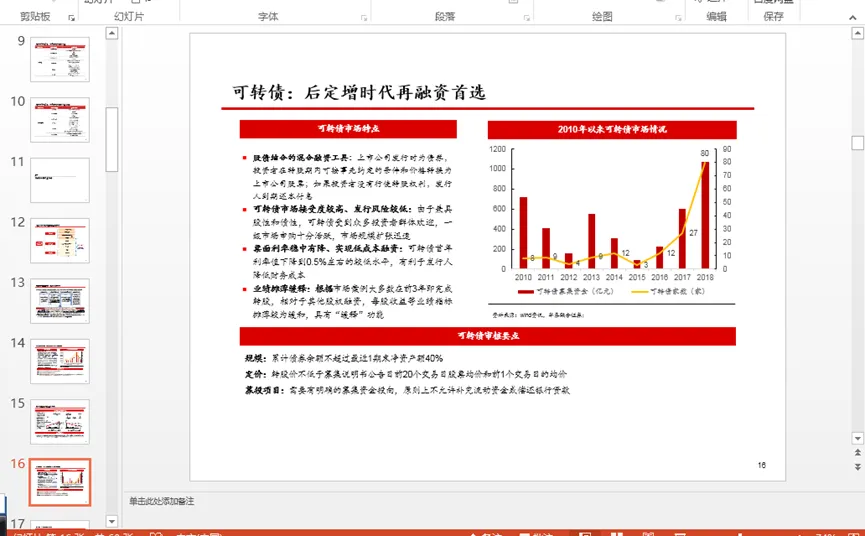The image size is (865, 536).
Task: Select slide 14 thumbnail
Action: (60, 361)
